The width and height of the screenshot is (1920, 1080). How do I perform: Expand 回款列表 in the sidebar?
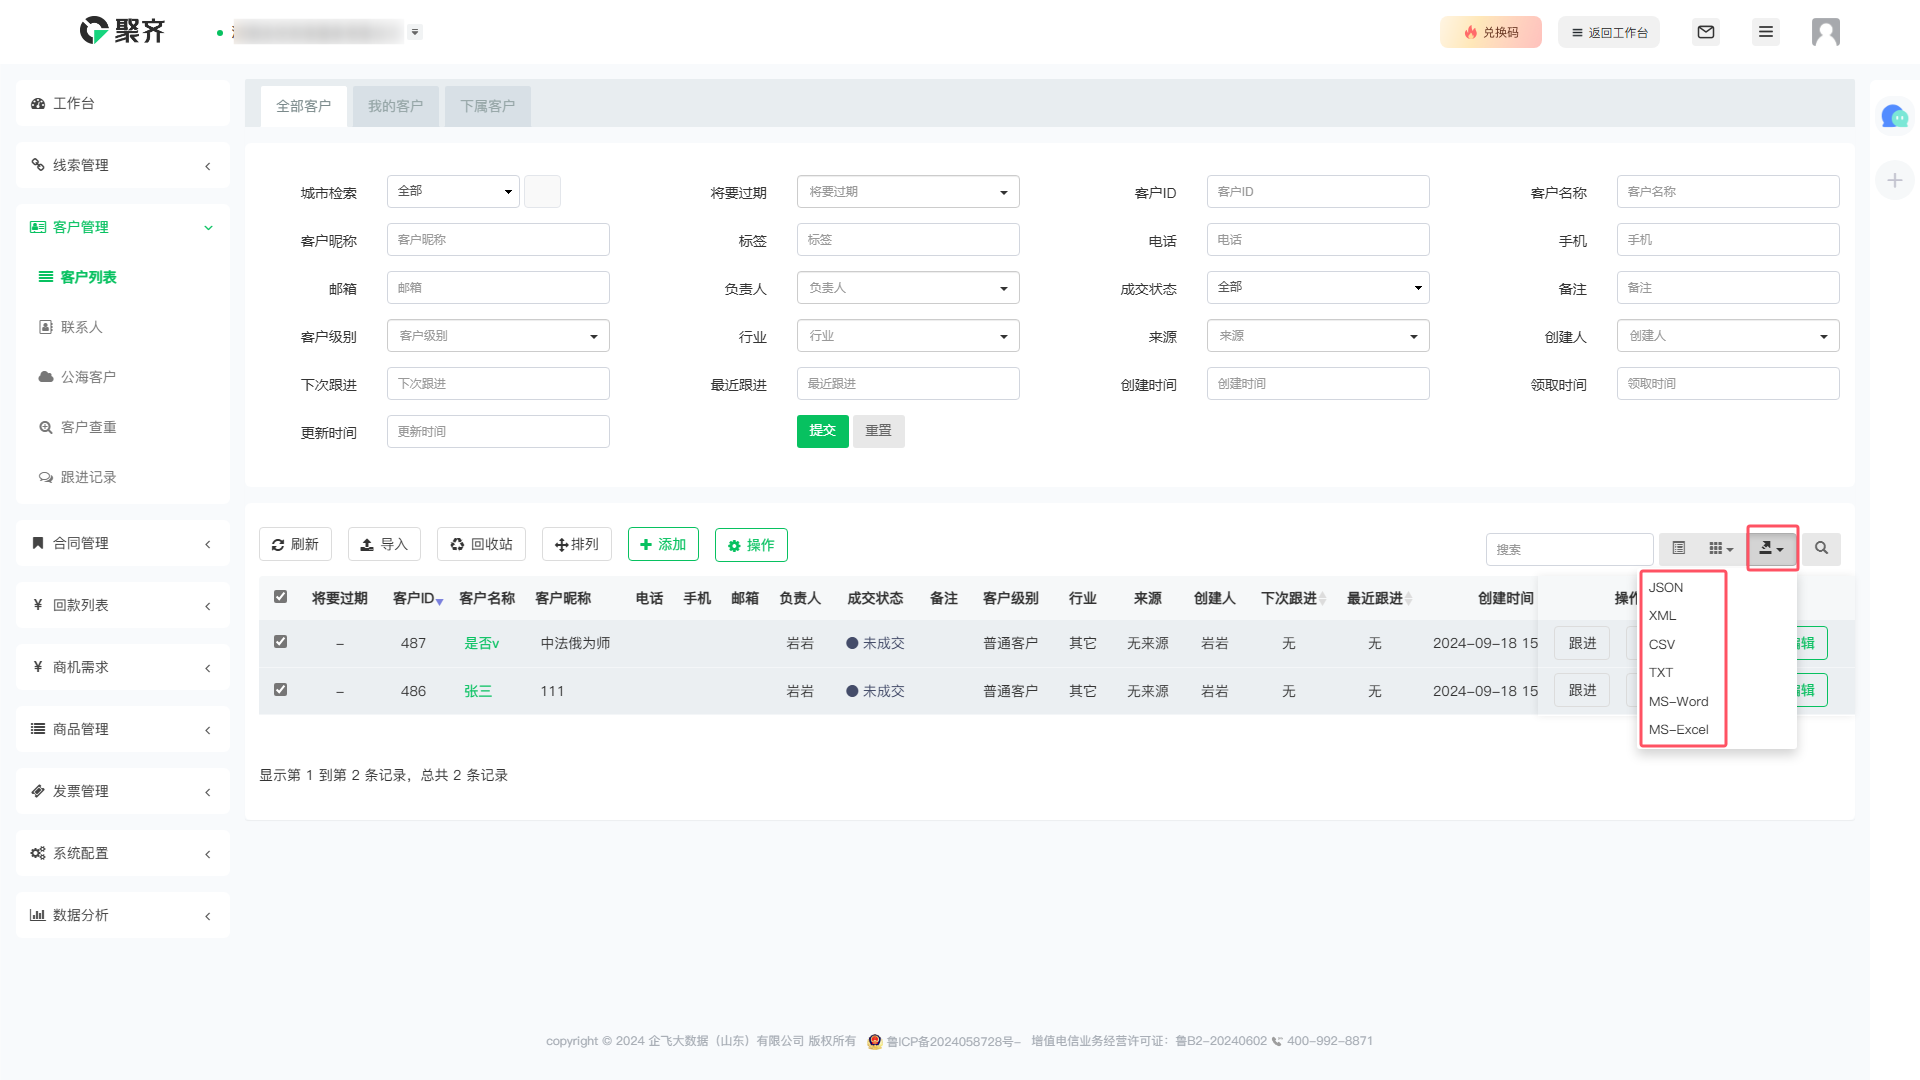(123, 605)
